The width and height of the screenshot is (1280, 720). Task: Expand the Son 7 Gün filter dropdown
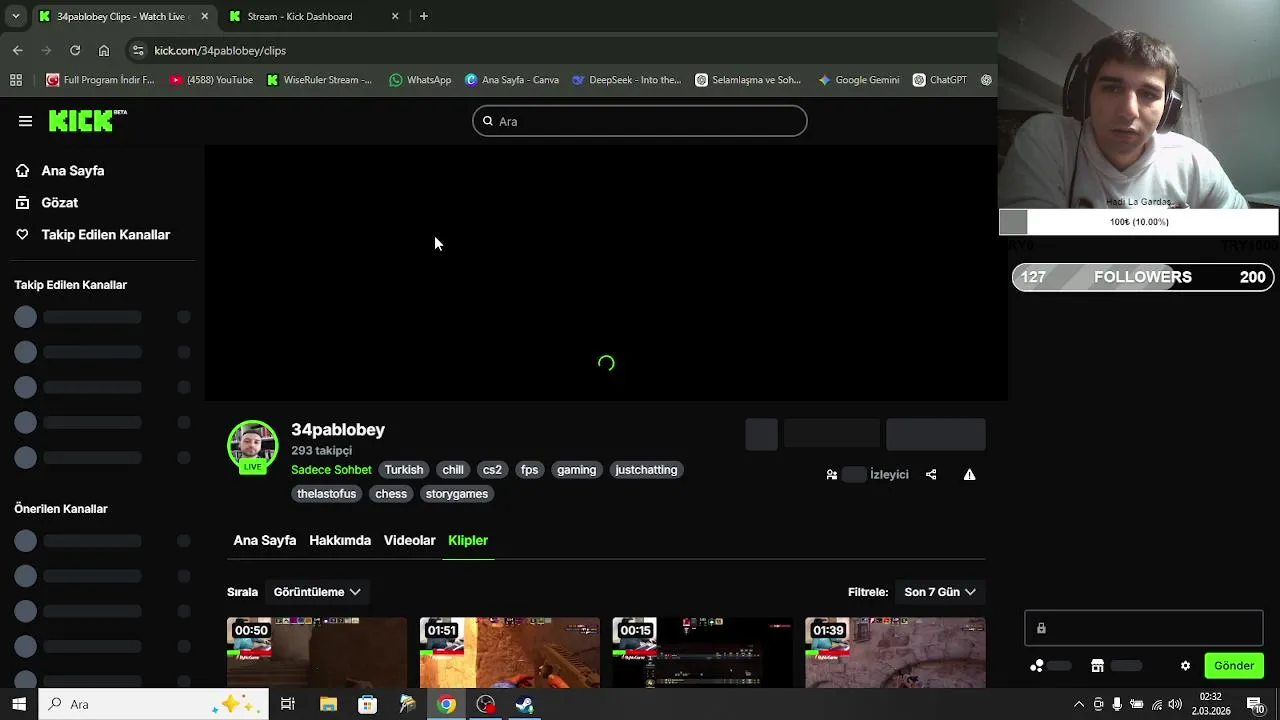point(940,592)
